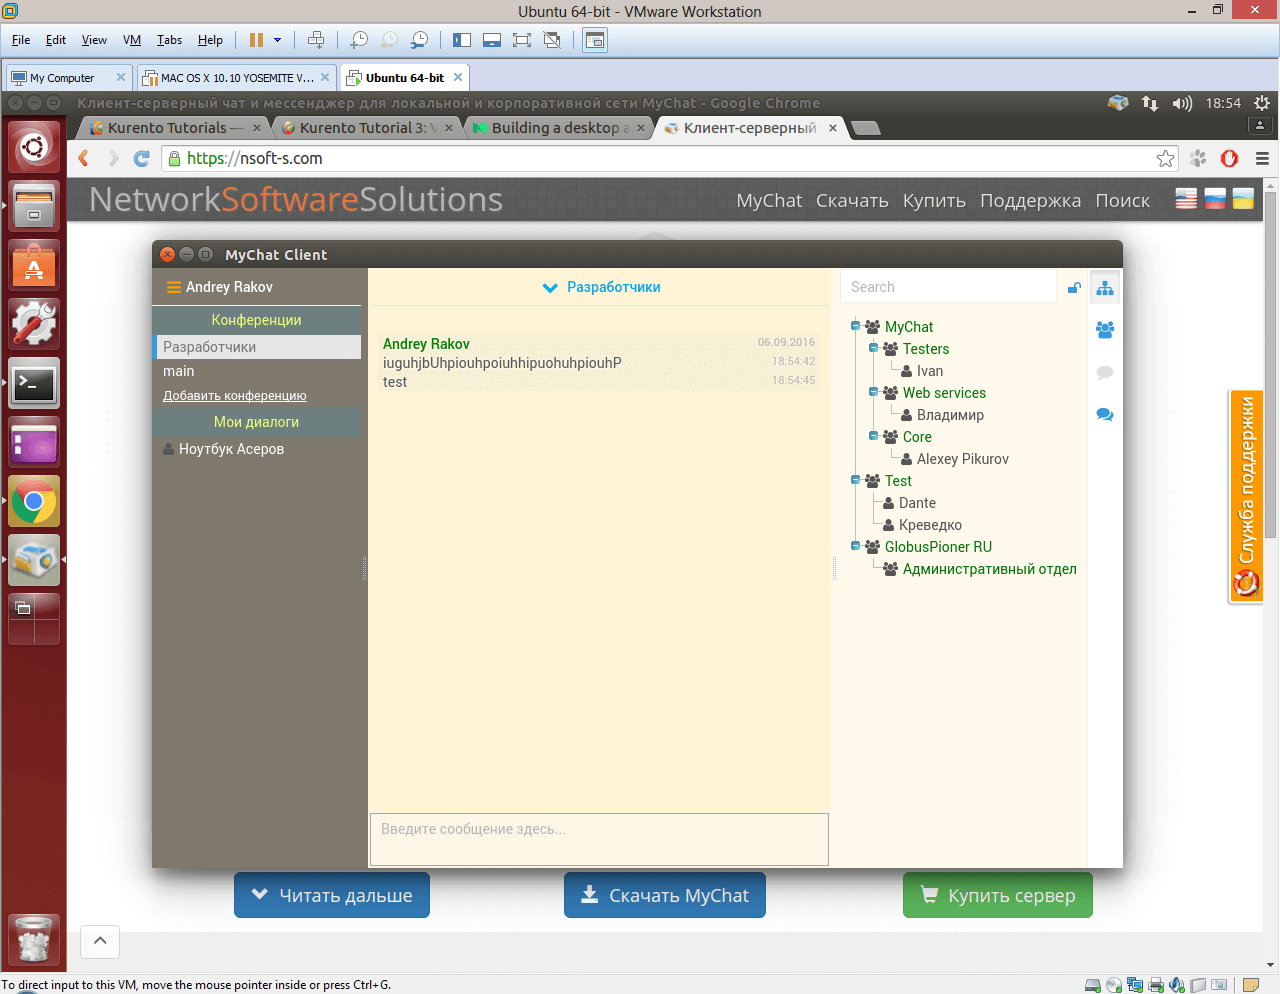
Task: Open the Ubuntu power/session gear menu
Action: [1262, 103]
